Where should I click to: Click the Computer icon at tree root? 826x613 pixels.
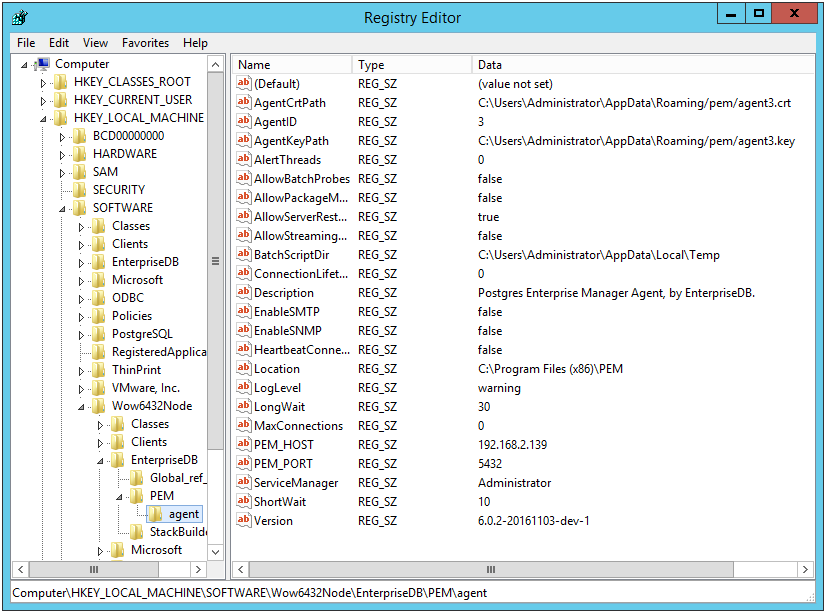[x=42, y=64]
